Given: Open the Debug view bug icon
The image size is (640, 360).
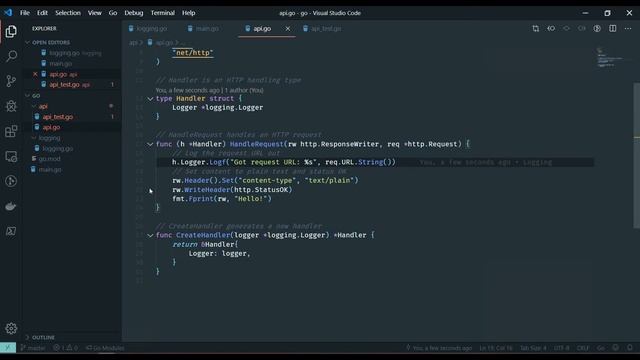Looking at the screenshot, I should click(x=11, y=106).
